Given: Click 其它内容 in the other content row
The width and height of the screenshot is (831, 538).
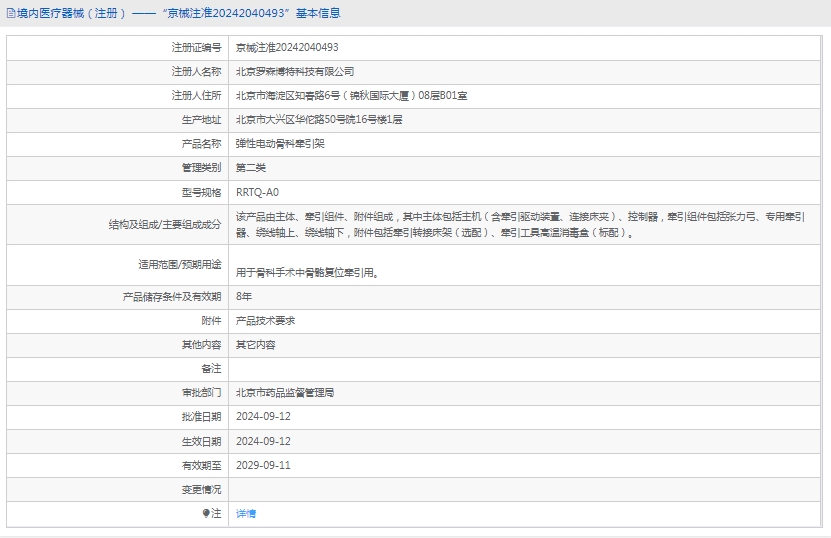Looking at the screenshot, I should pos(255,345).
